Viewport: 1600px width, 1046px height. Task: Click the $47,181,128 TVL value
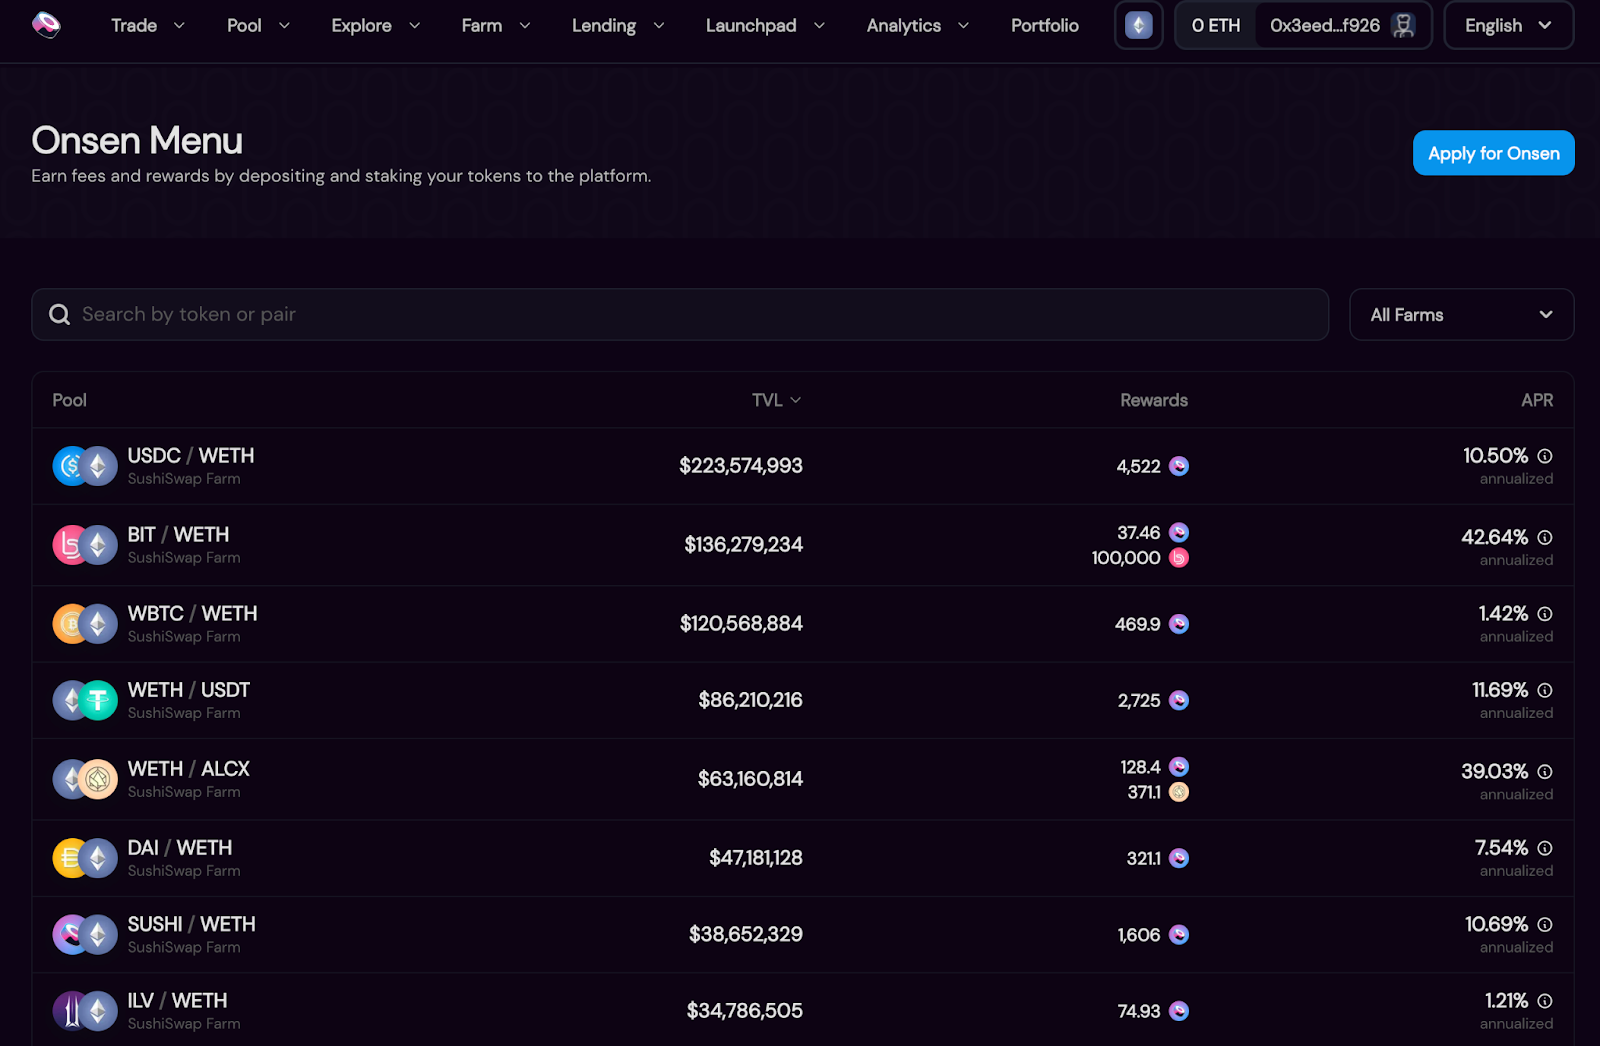[756, 858]
